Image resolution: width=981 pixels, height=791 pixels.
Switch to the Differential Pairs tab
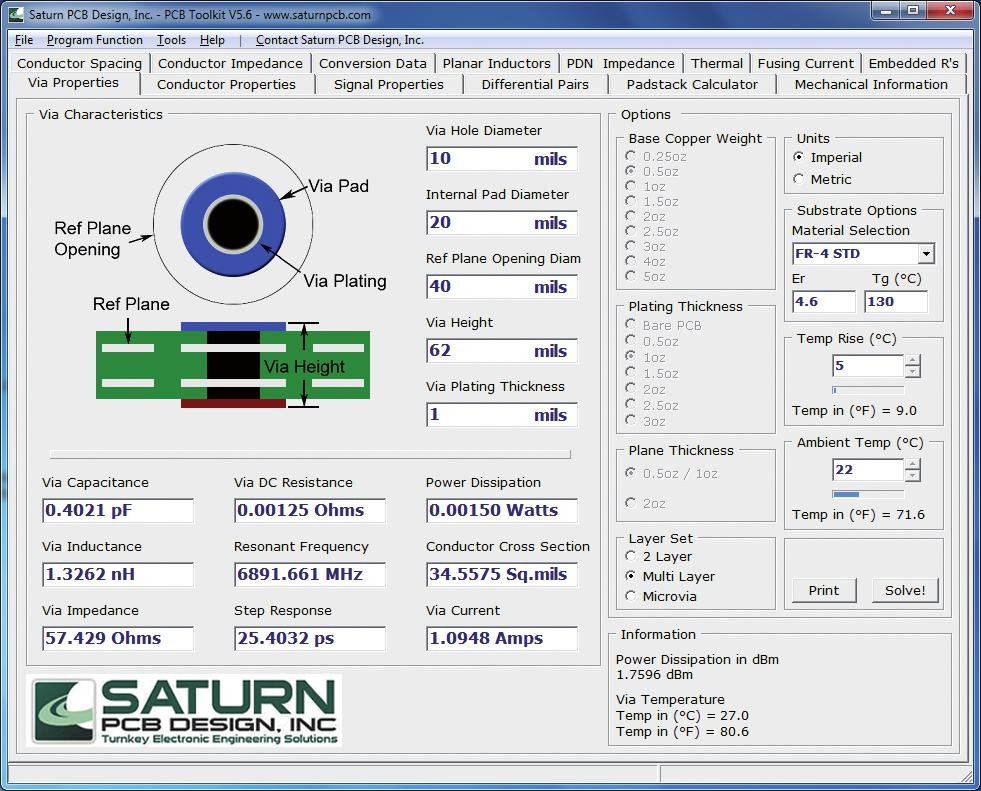(x=536, y=84)
